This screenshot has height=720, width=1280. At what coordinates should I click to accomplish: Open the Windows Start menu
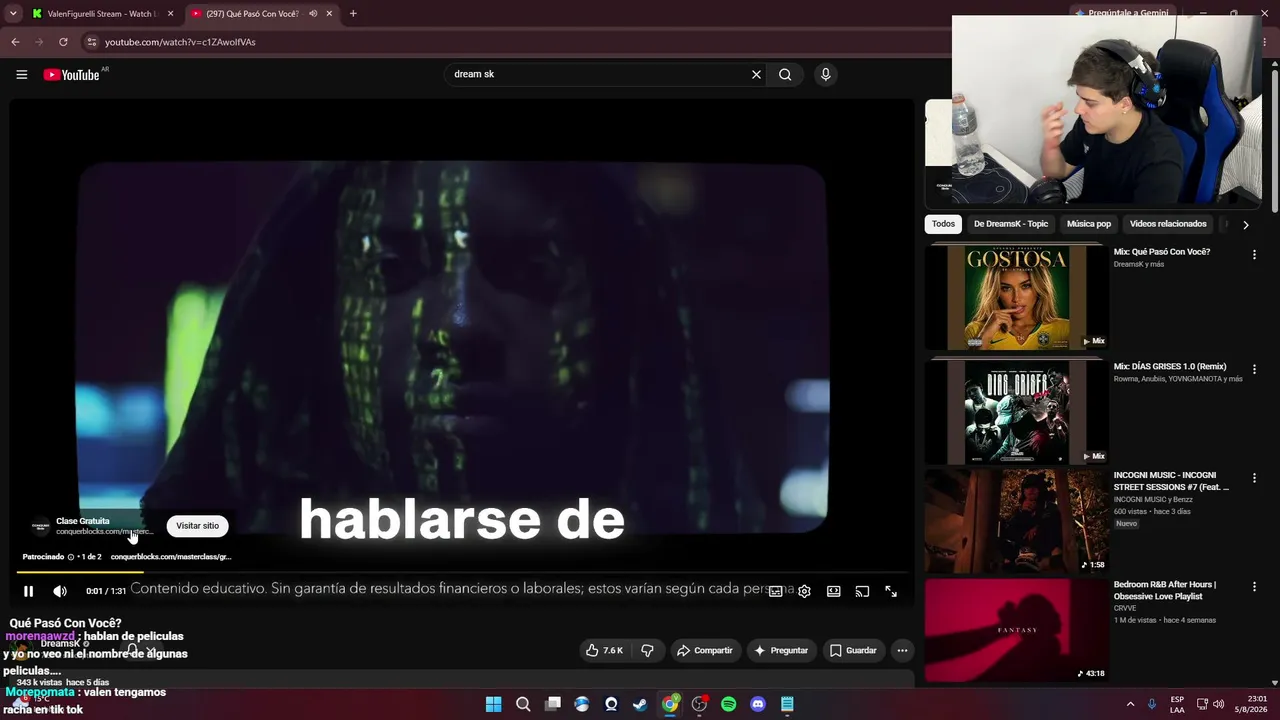tap(493, 704)
